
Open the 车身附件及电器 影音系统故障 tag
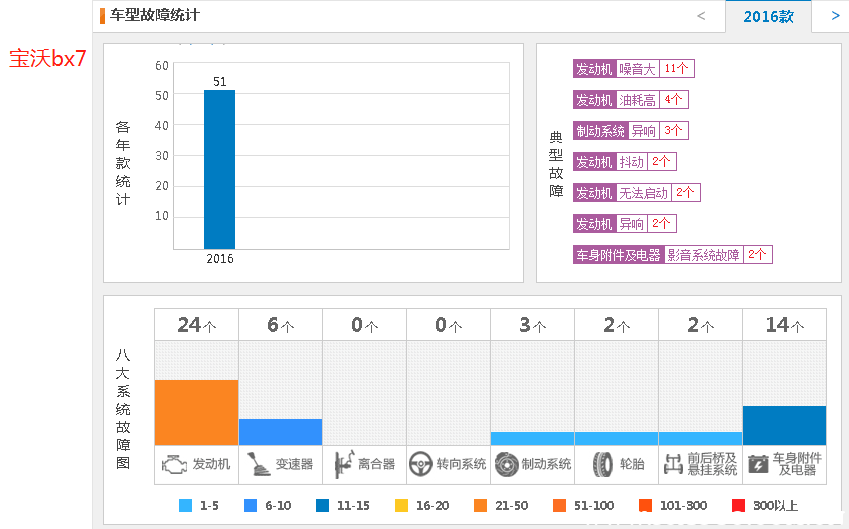[672, 255]
